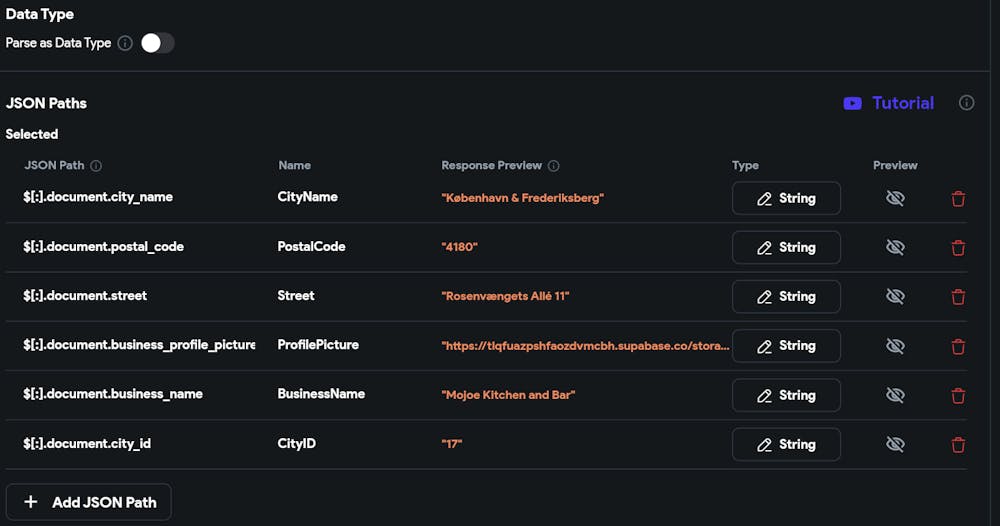Screen dimensions: 1000x526
Task: Toggle preview visibility for CityName
Action: tap(895, 198)
